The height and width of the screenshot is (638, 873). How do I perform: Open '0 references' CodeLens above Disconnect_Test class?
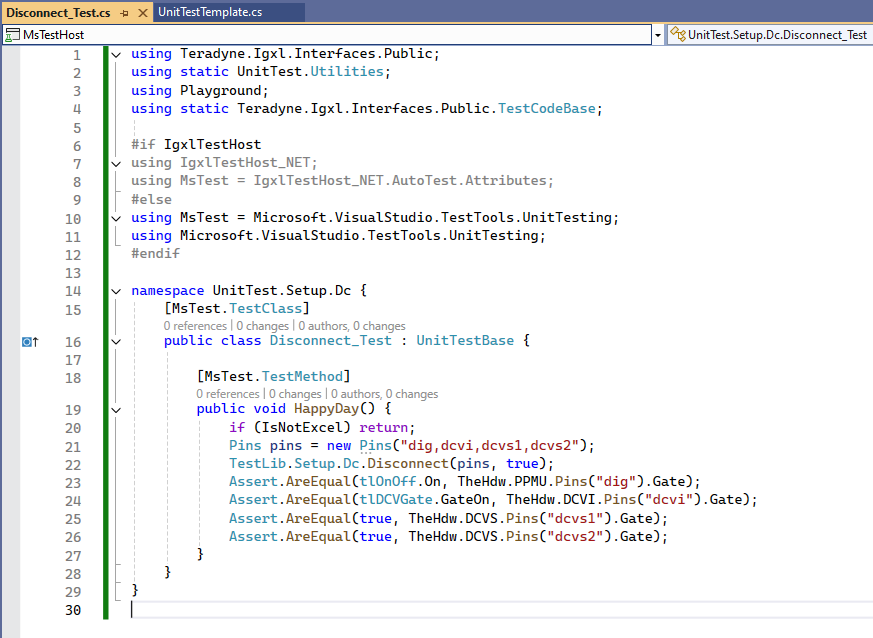click(x=195, y=326)
